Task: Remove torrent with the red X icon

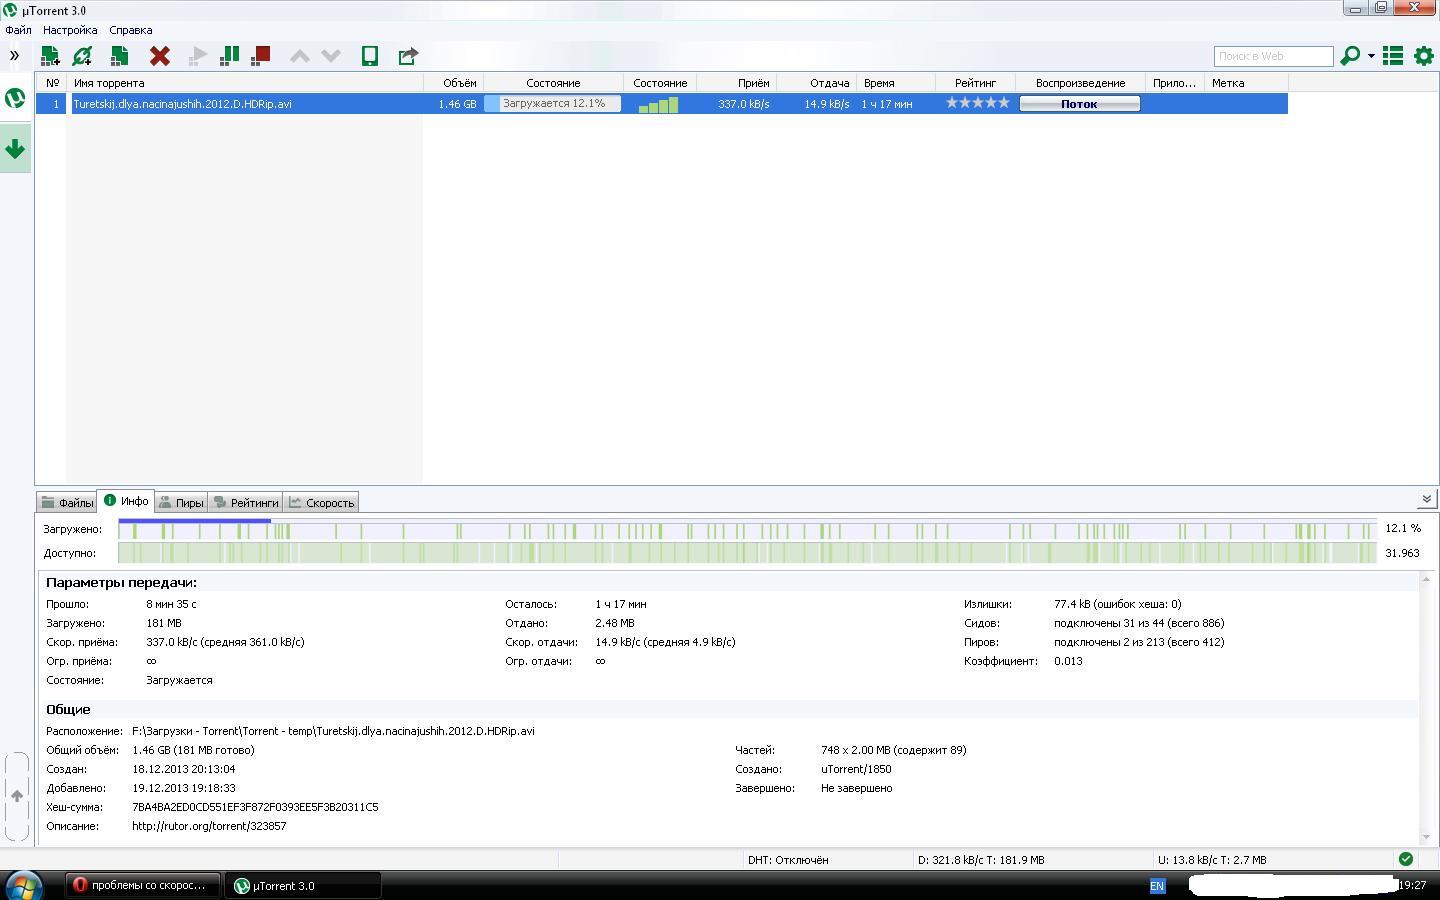Action: pyautogui.click(x=159, y=56)
